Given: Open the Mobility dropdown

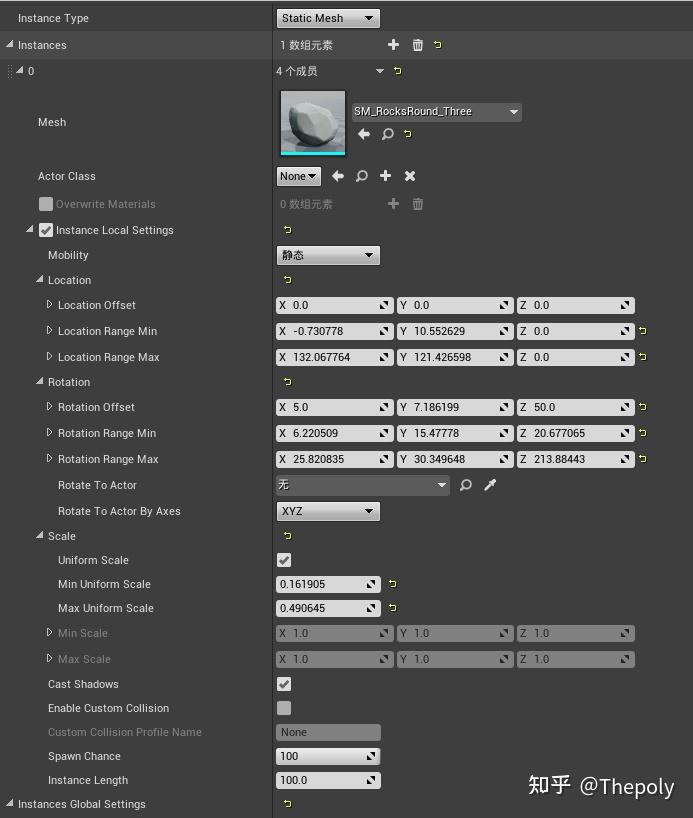Looking at the screenshot, I should click(328, 255).
